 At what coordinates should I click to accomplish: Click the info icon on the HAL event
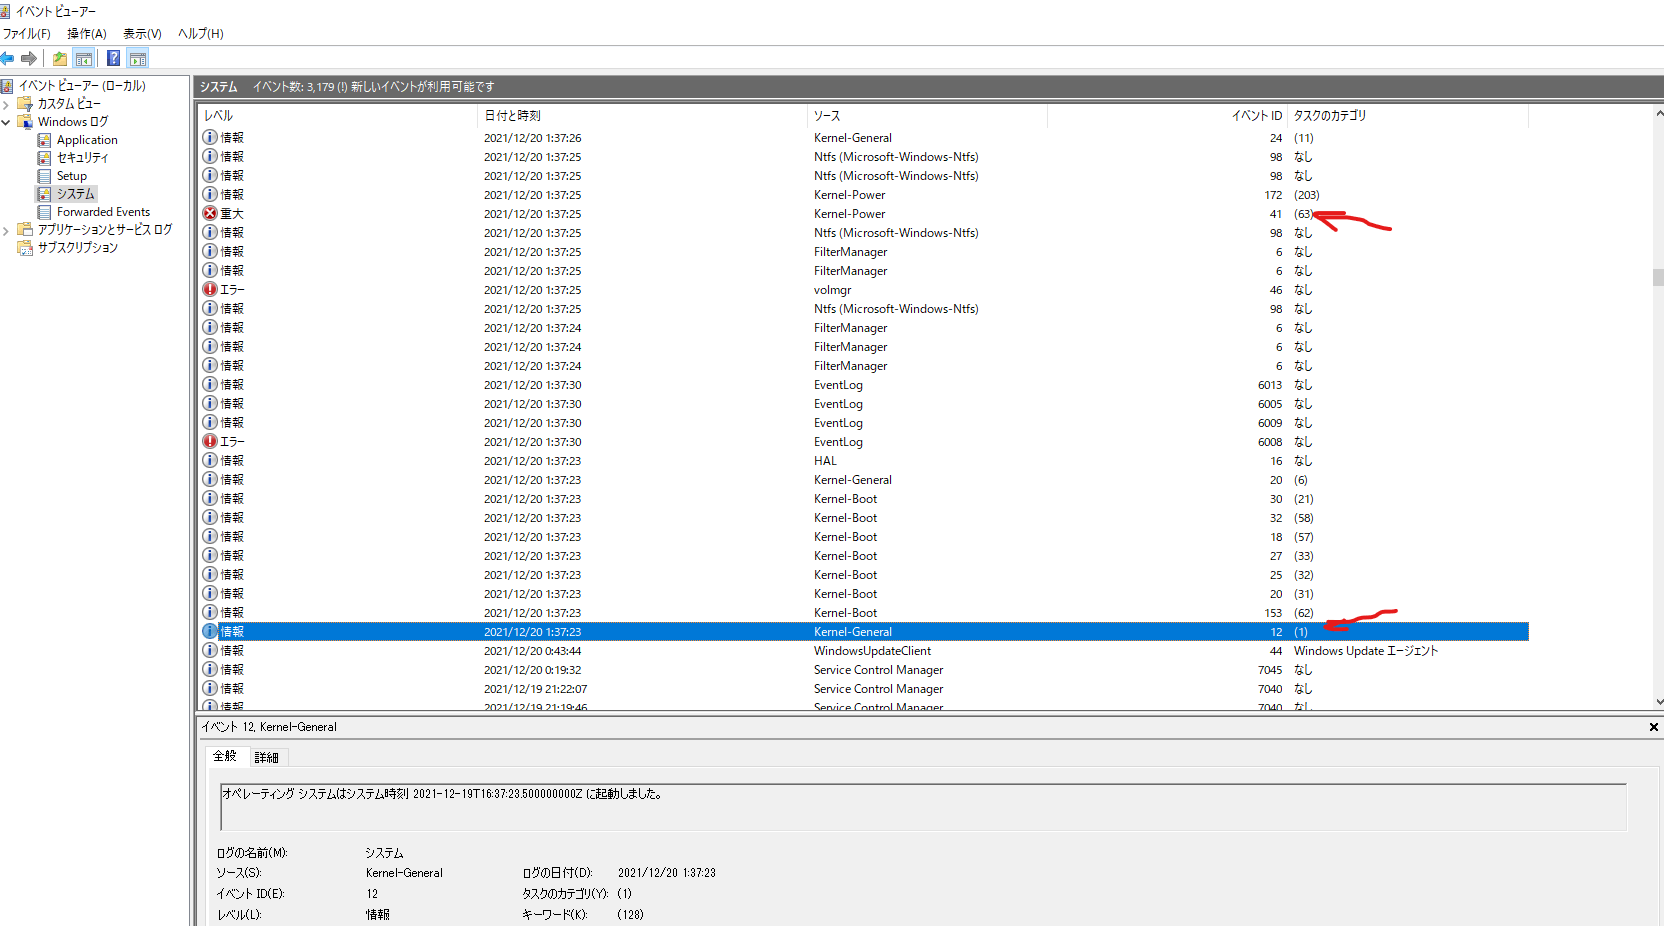coord(210,460)
